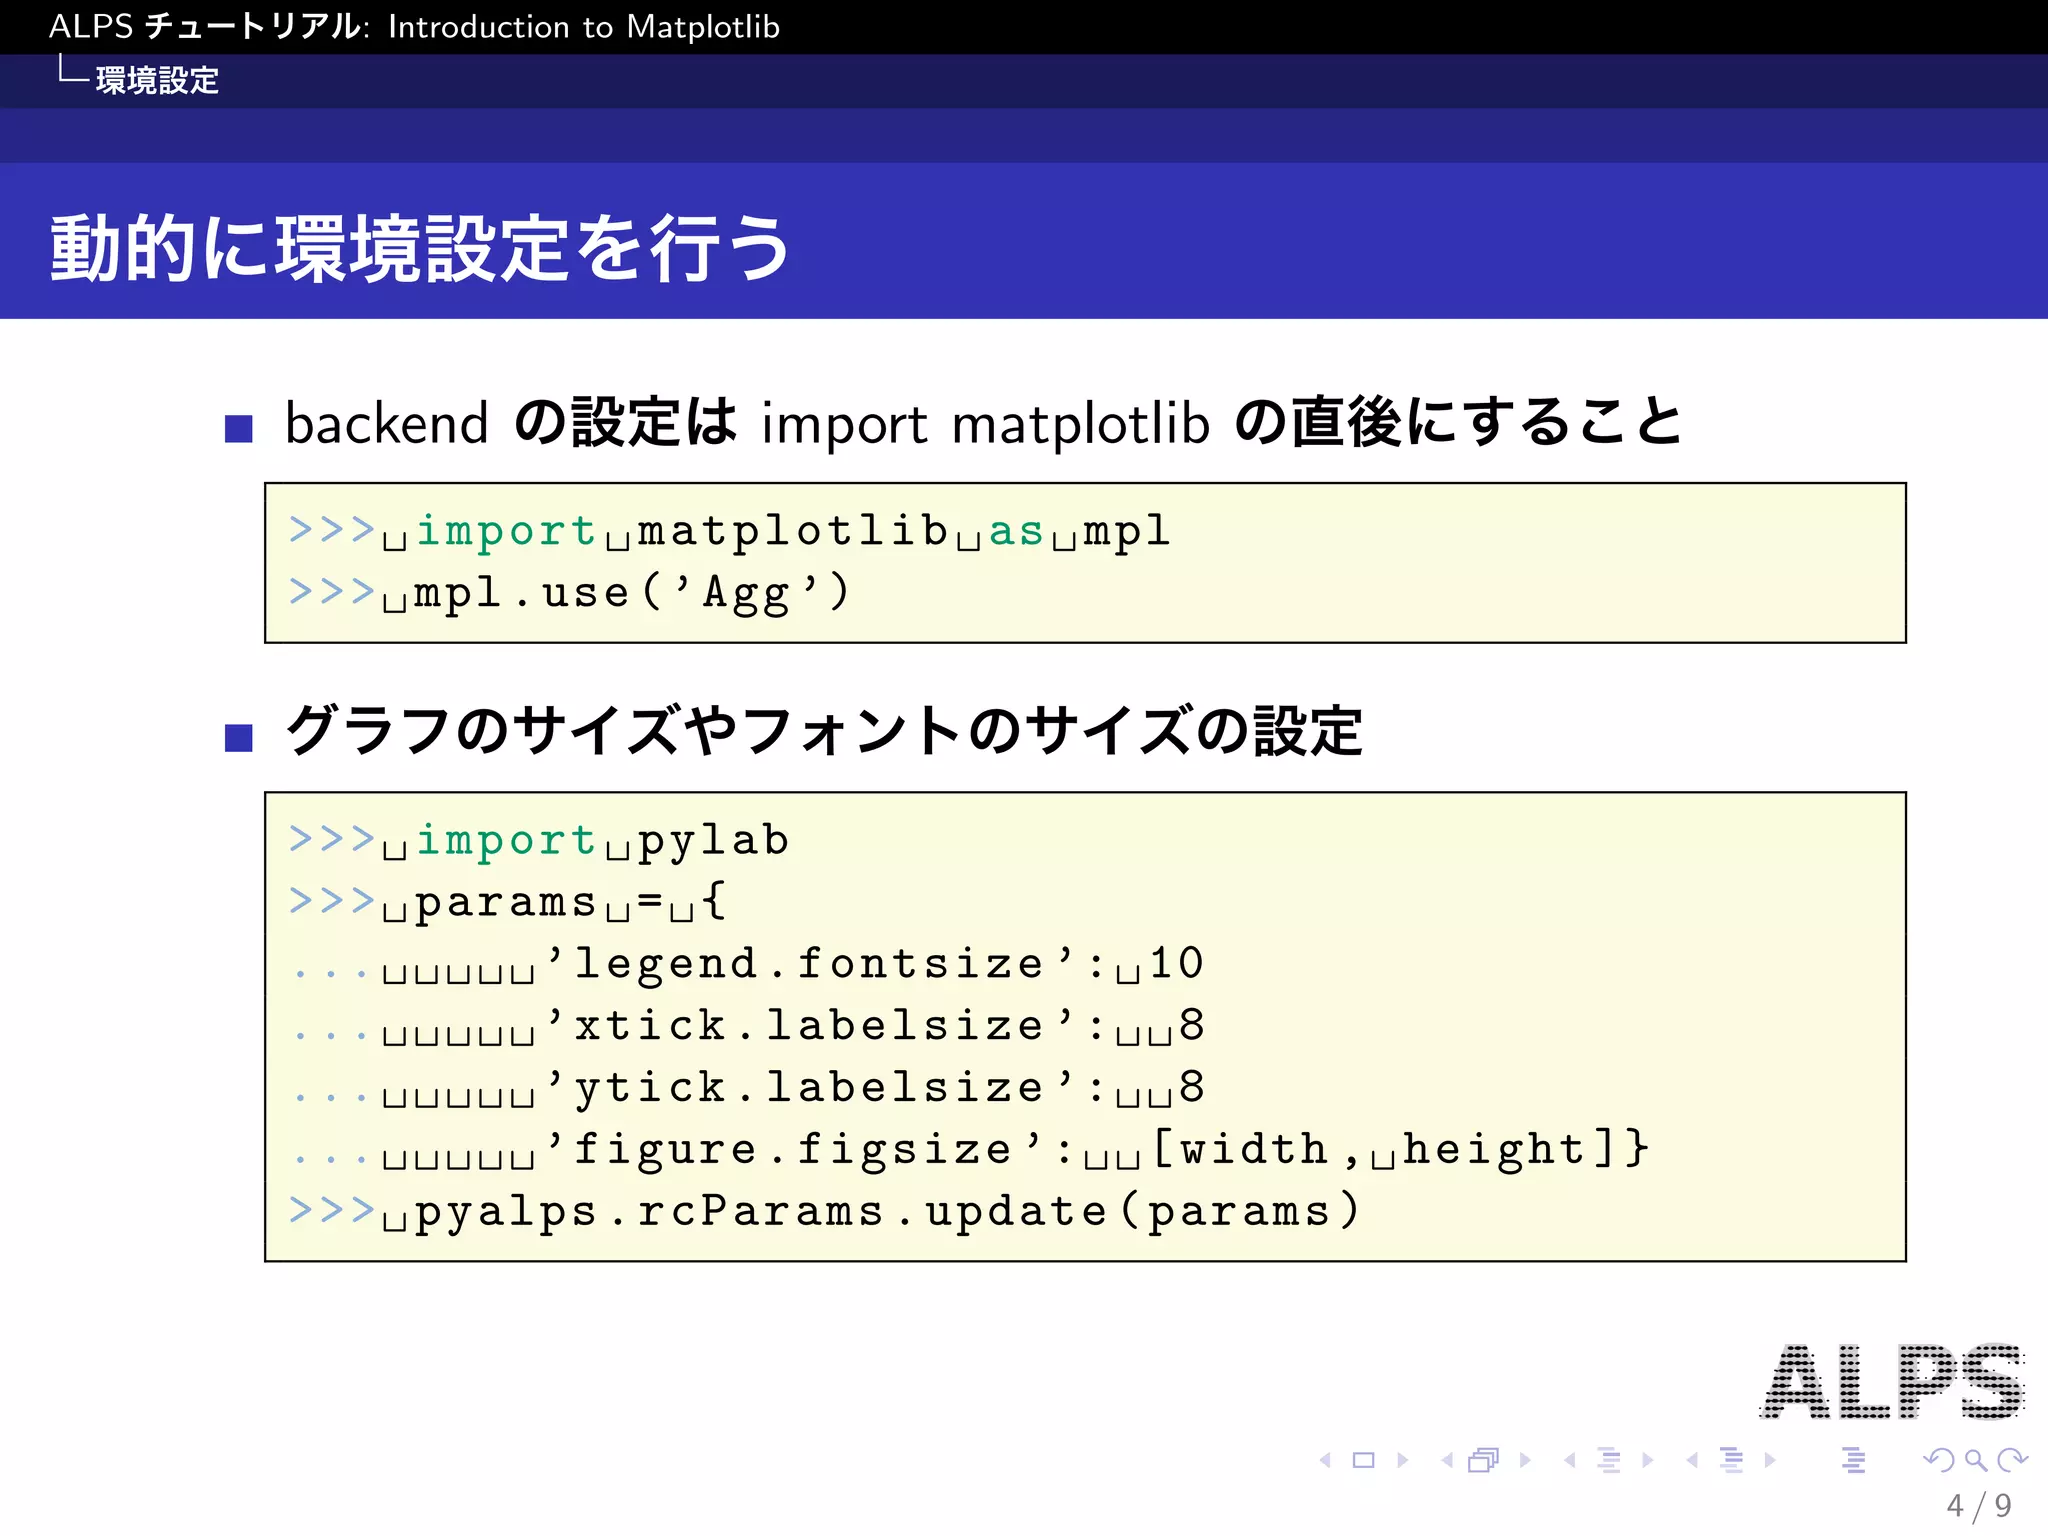Click the bullet text グラフのサイズやフォントのサイズの設定
2048x1536 pixels.
(x=824, y=731)
